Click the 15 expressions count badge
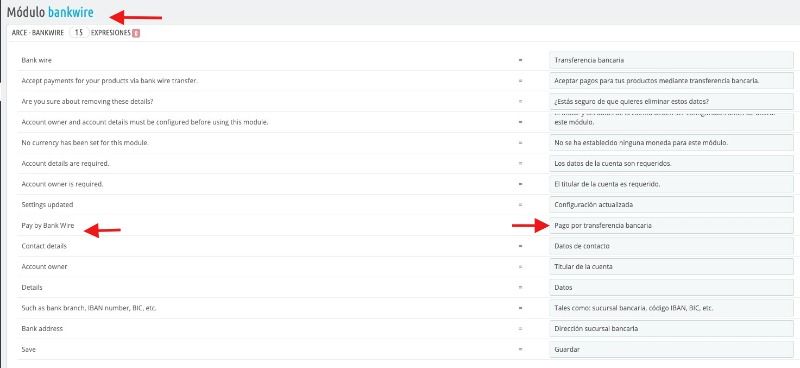 click(79, 33)
